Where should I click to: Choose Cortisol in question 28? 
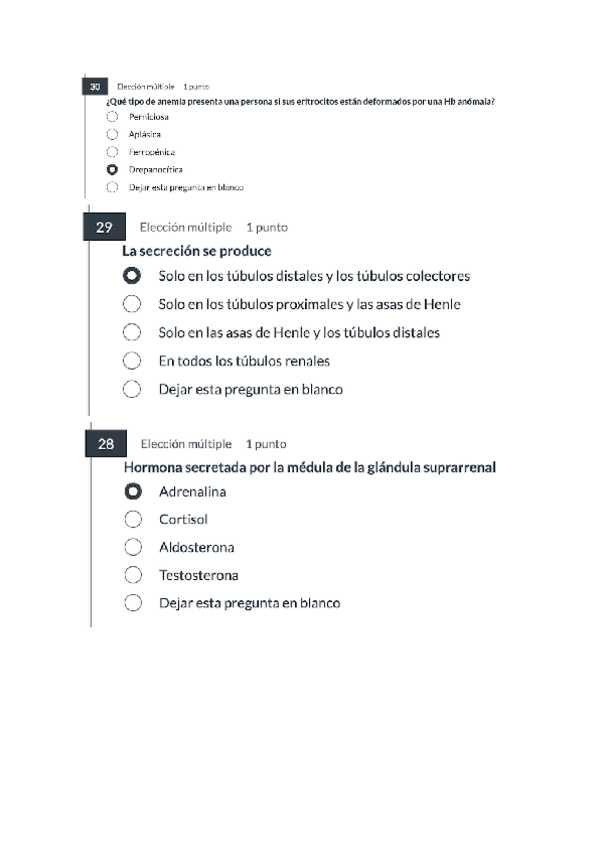tap(131, 519)
